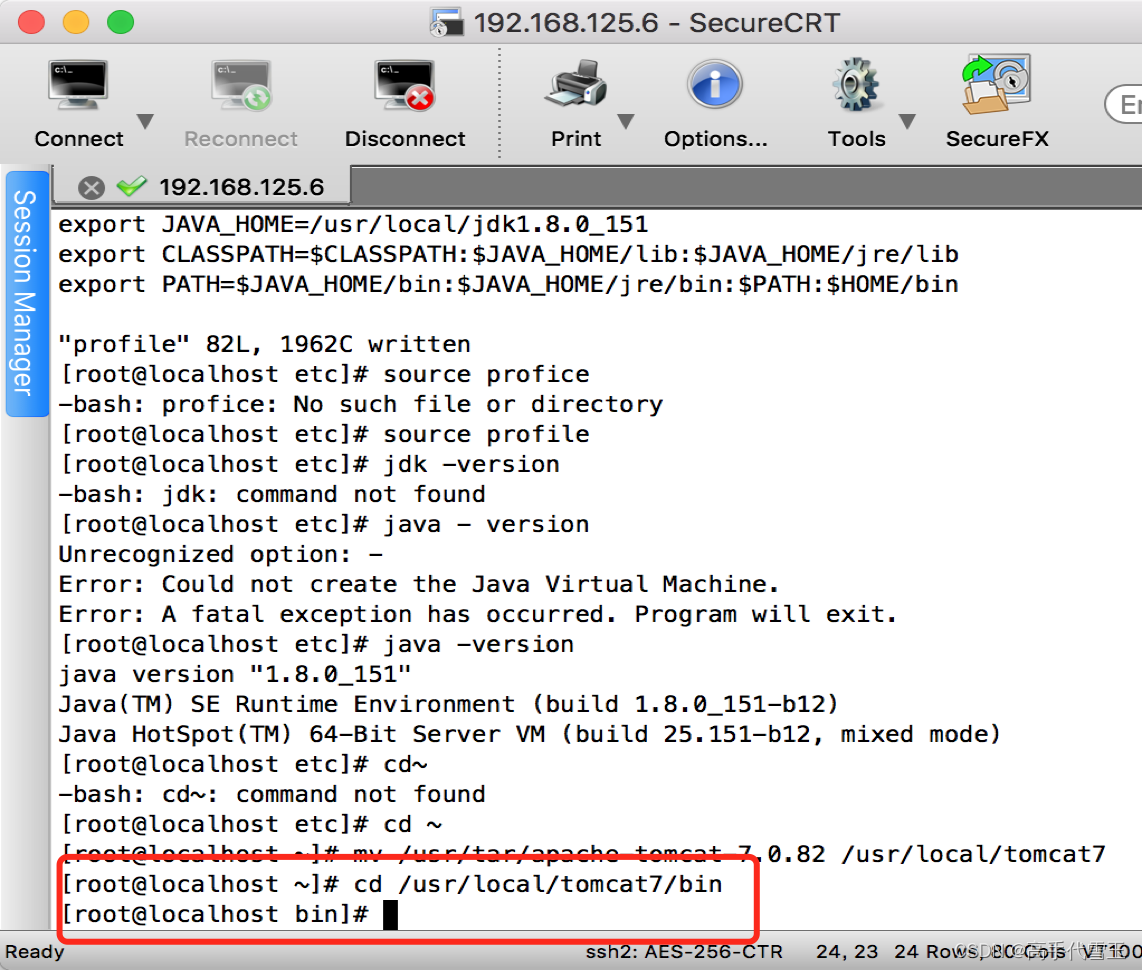Click the Ready indicator in the status bar
This screenshot has height=970, width=1142.
[34, 951]
